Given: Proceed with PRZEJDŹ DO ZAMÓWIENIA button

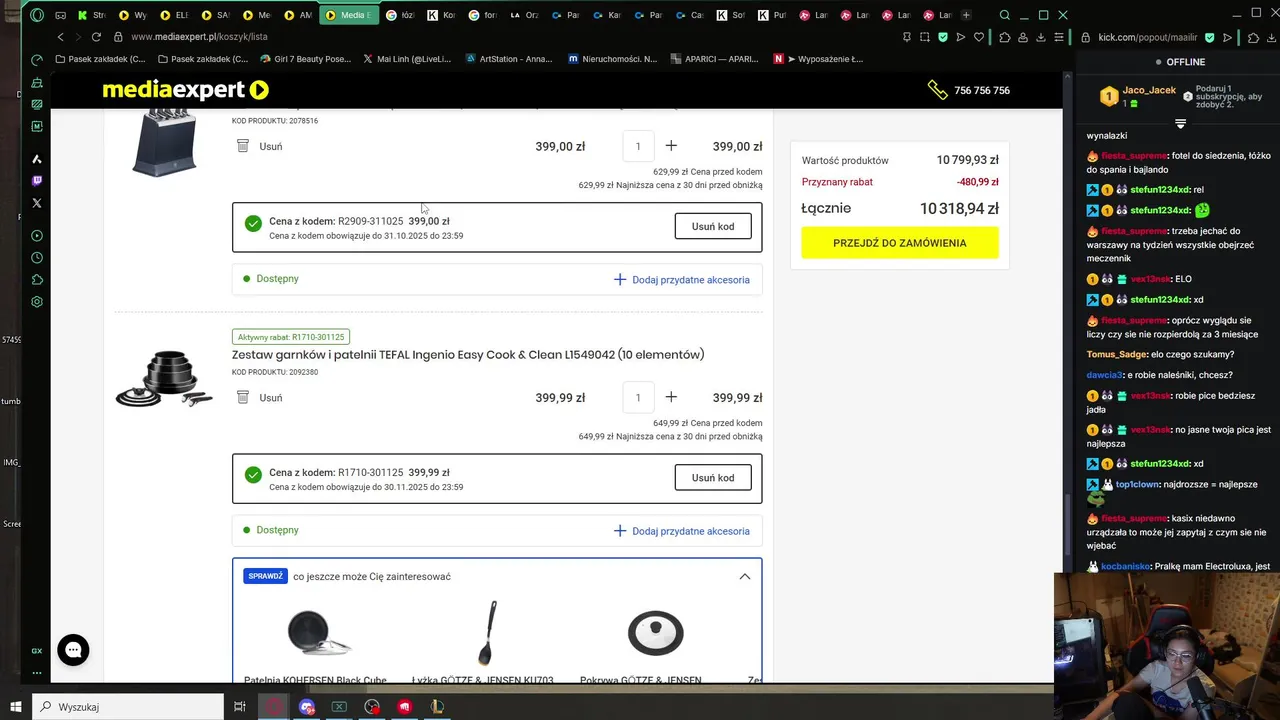Looking at the screenshot, I should (x=899, y=243).
